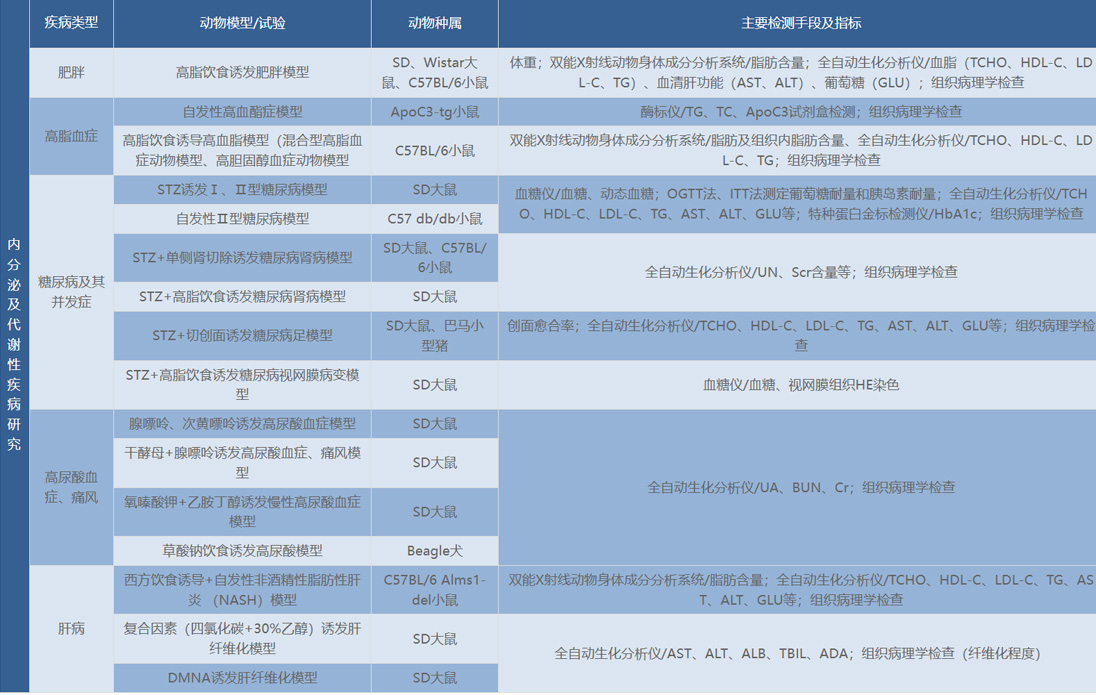Image resolution: width=1096 pixels, height=695 pixels.
Task: Select the C57 db/db小鼠 species cell
Action: pos(435,218)
